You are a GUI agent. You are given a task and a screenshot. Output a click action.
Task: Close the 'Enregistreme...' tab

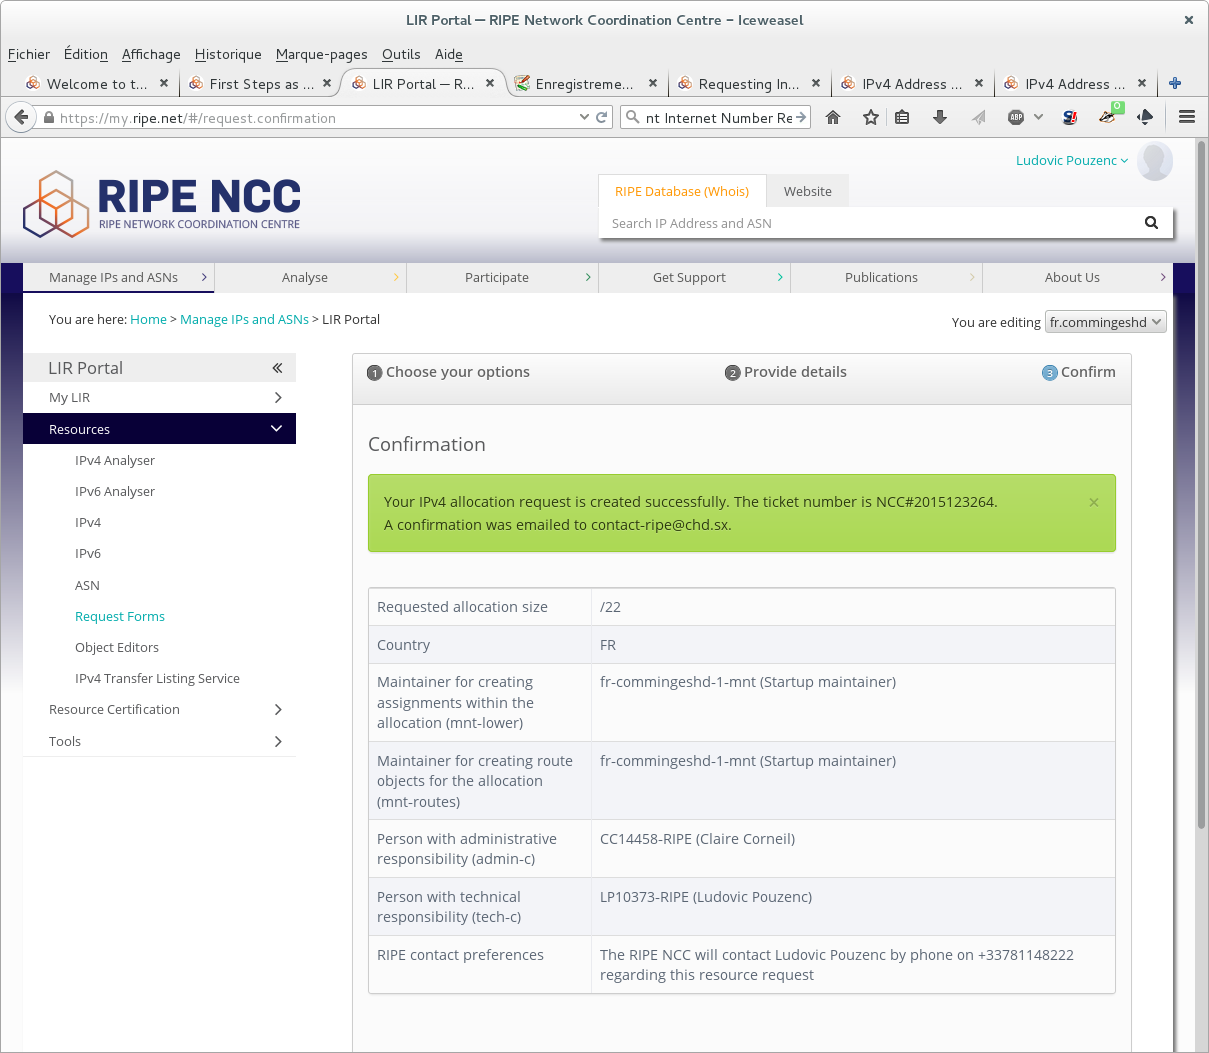(653, 83)
